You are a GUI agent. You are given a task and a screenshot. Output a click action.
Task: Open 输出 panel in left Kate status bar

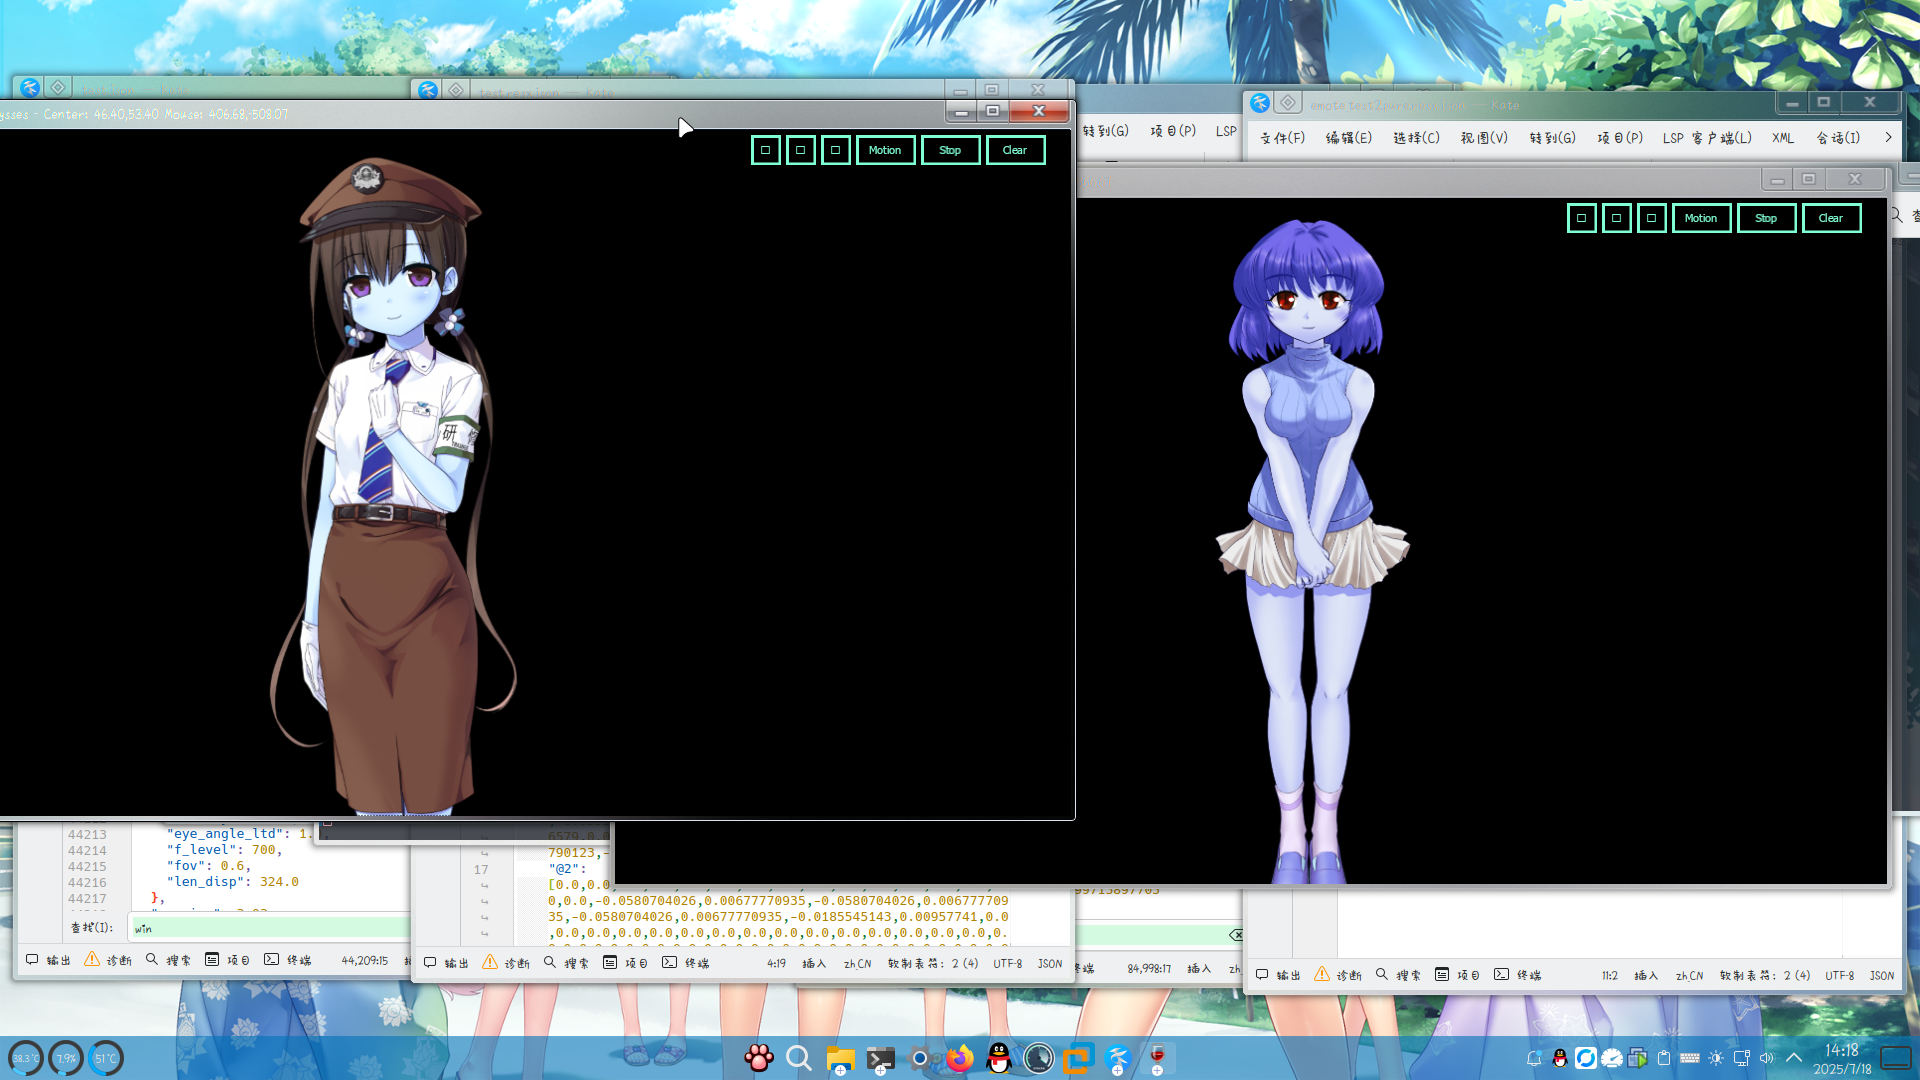pos(48,960)
